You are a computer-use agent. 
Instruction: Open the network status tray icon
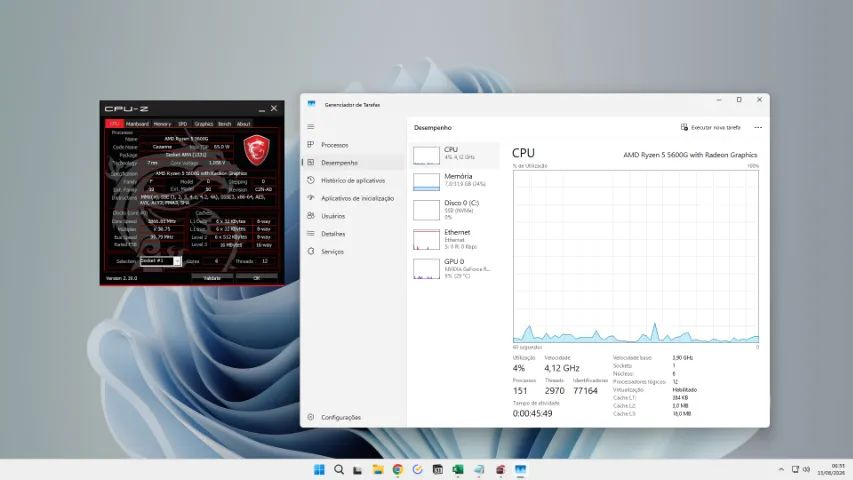click(795, 469)
